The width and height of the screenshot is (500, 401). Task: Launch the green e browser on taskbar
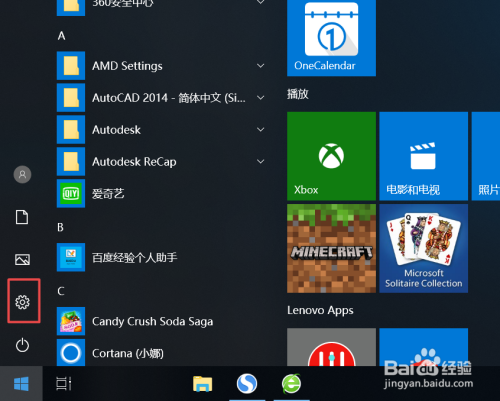pos(291,383)
